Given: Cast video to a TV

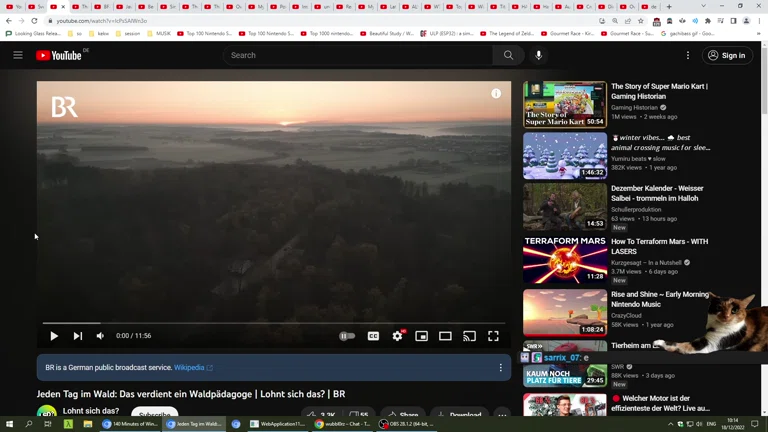Looking at the screenshot, I should (469, 336).
